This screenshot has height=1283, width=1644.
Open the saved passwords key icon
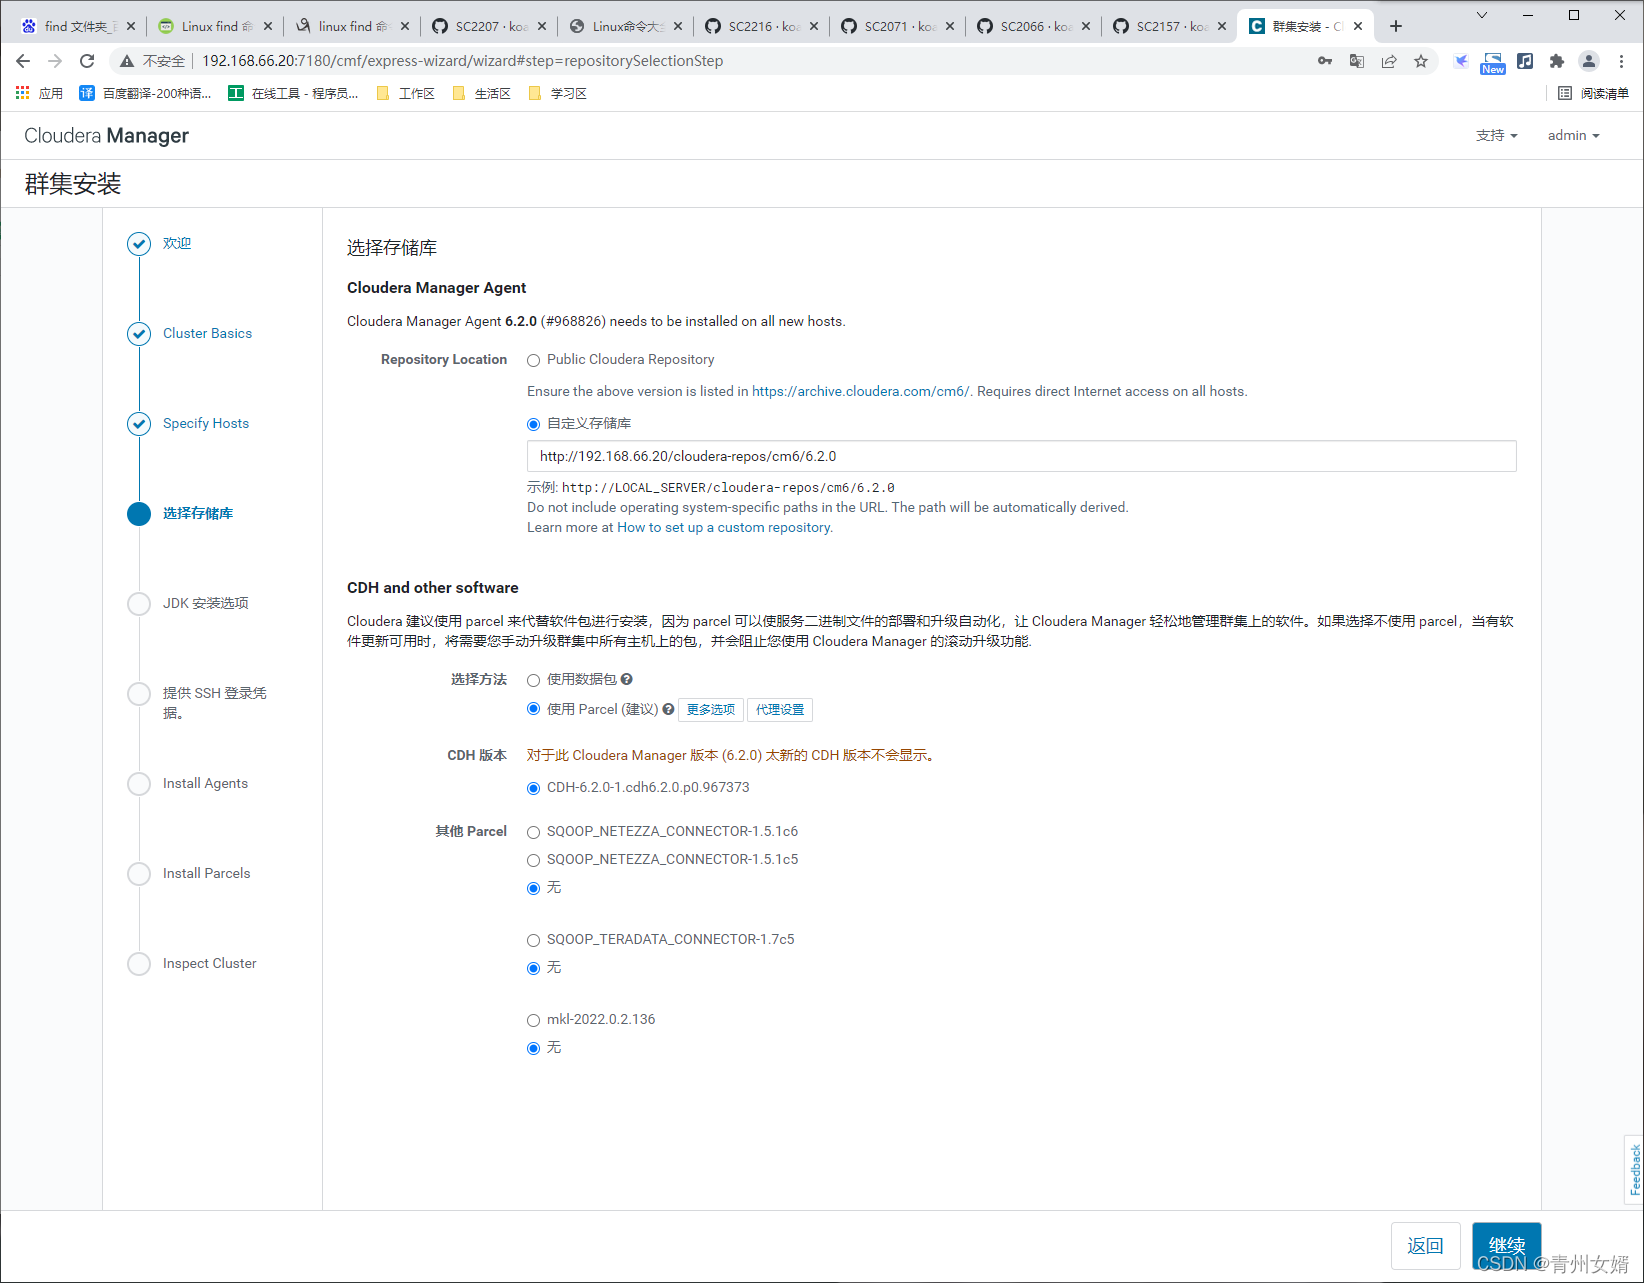tap(1325, 61)
